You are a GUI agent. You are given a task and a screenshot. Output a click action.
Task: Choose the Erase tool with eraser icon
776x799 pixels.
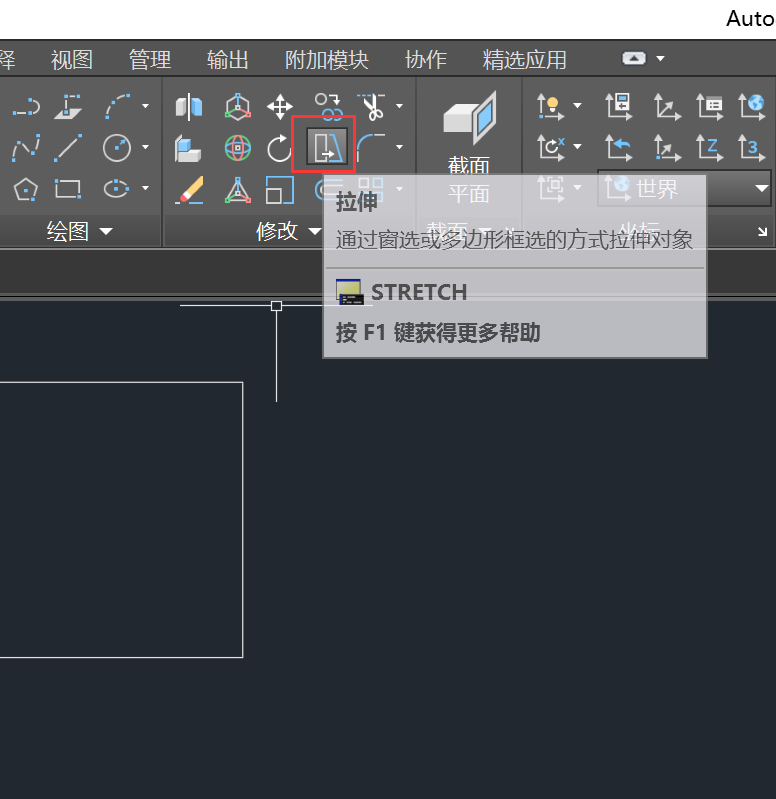[x=189, y=190]
